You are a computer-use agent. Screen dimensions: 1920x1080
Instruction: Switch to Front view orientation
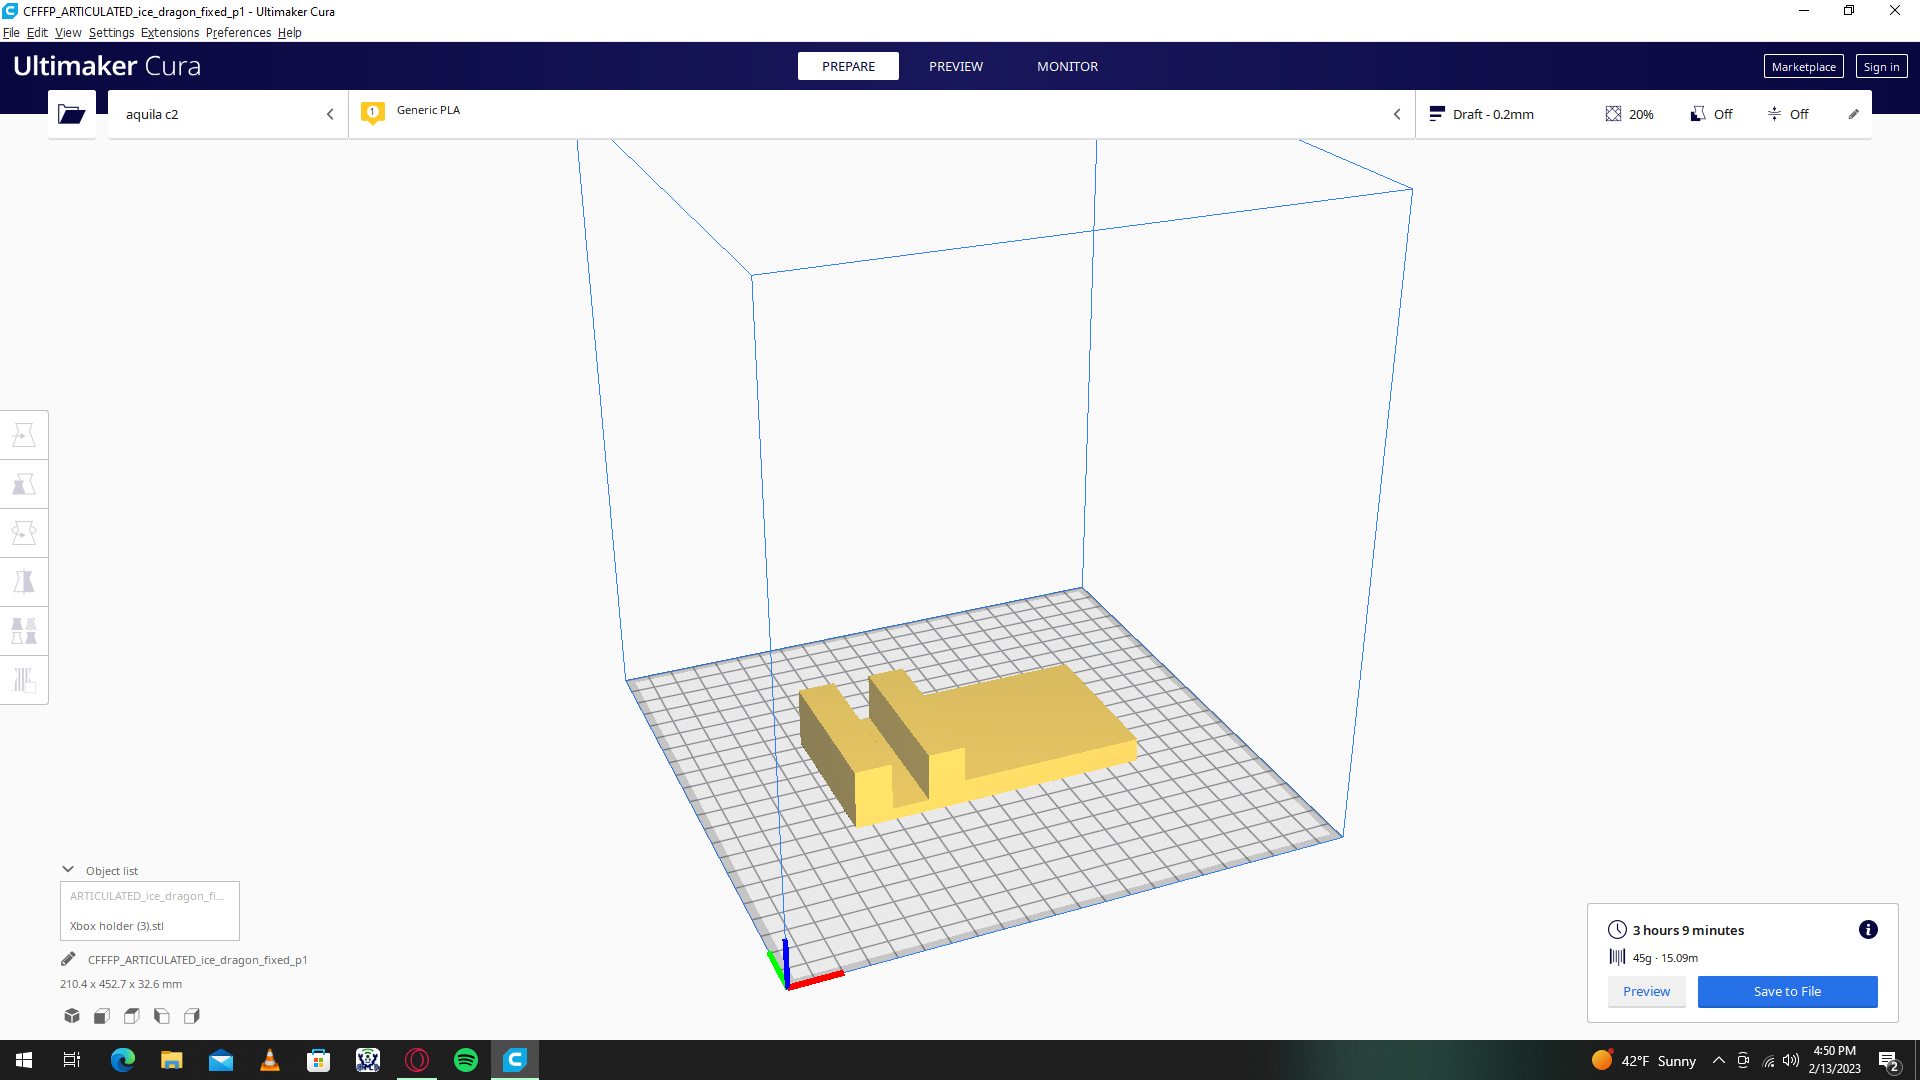[x=101, y=1015]
